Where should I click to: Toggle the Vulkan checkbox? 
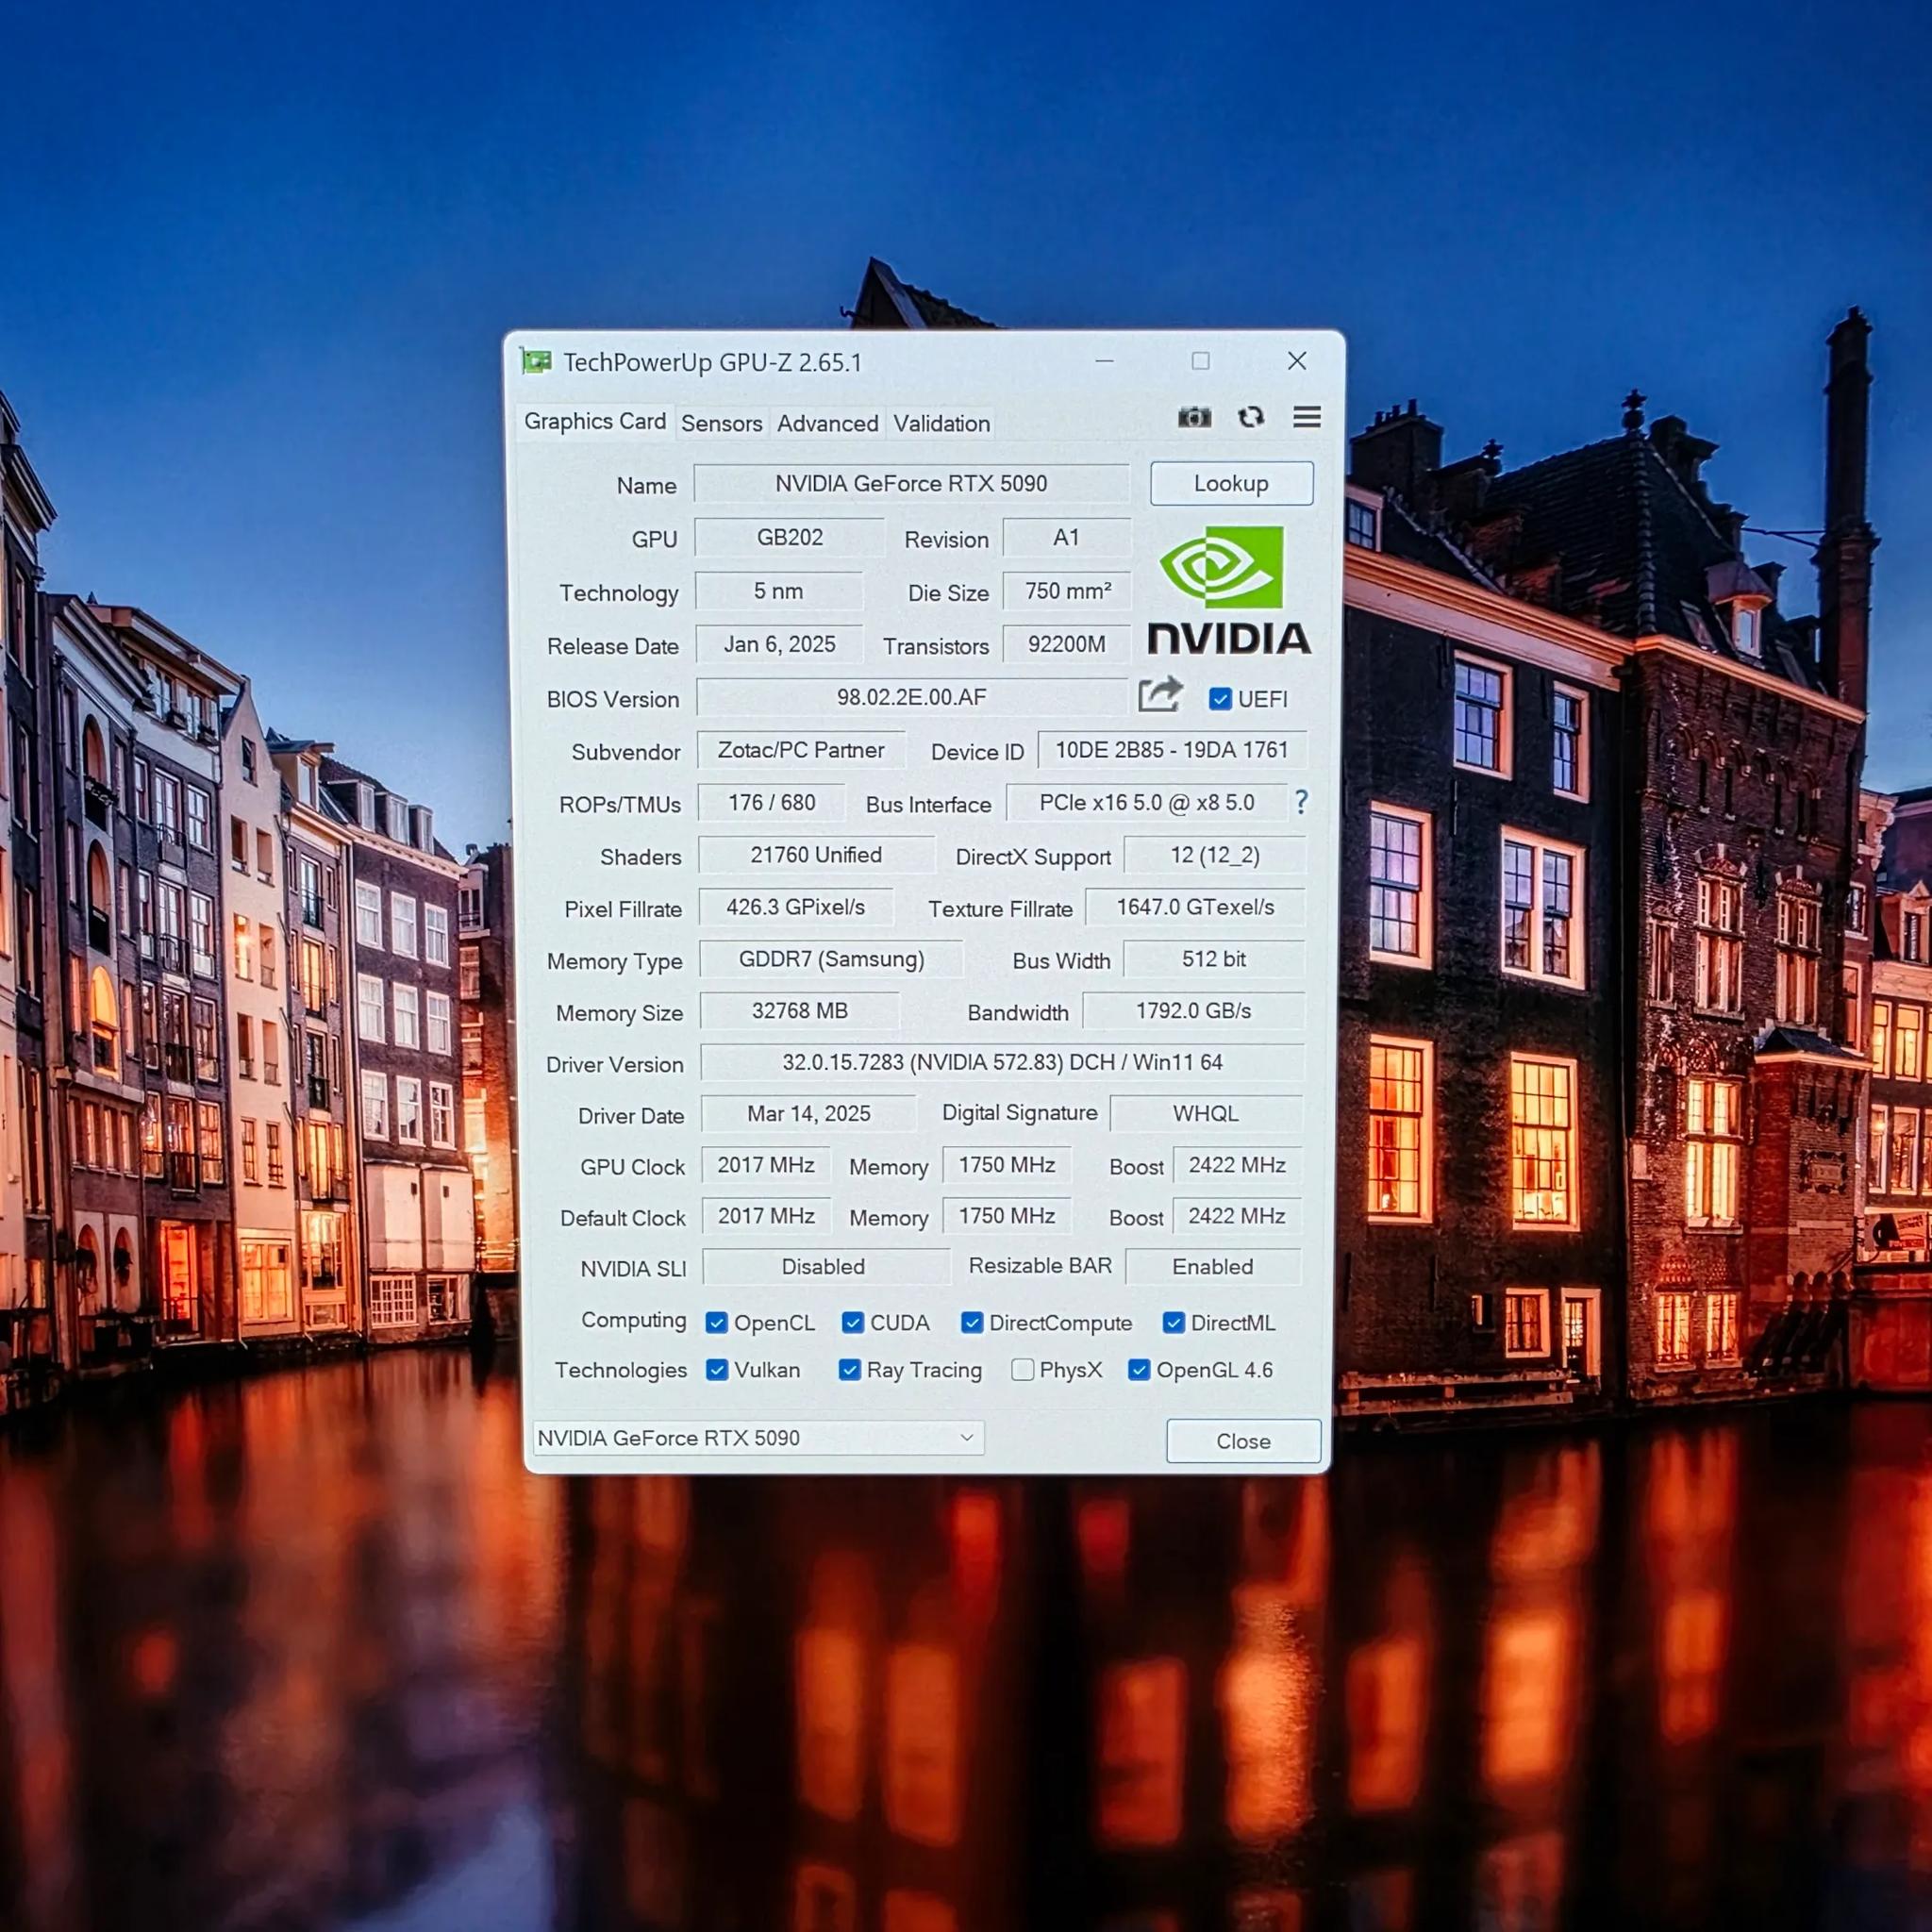(716, 1370)
